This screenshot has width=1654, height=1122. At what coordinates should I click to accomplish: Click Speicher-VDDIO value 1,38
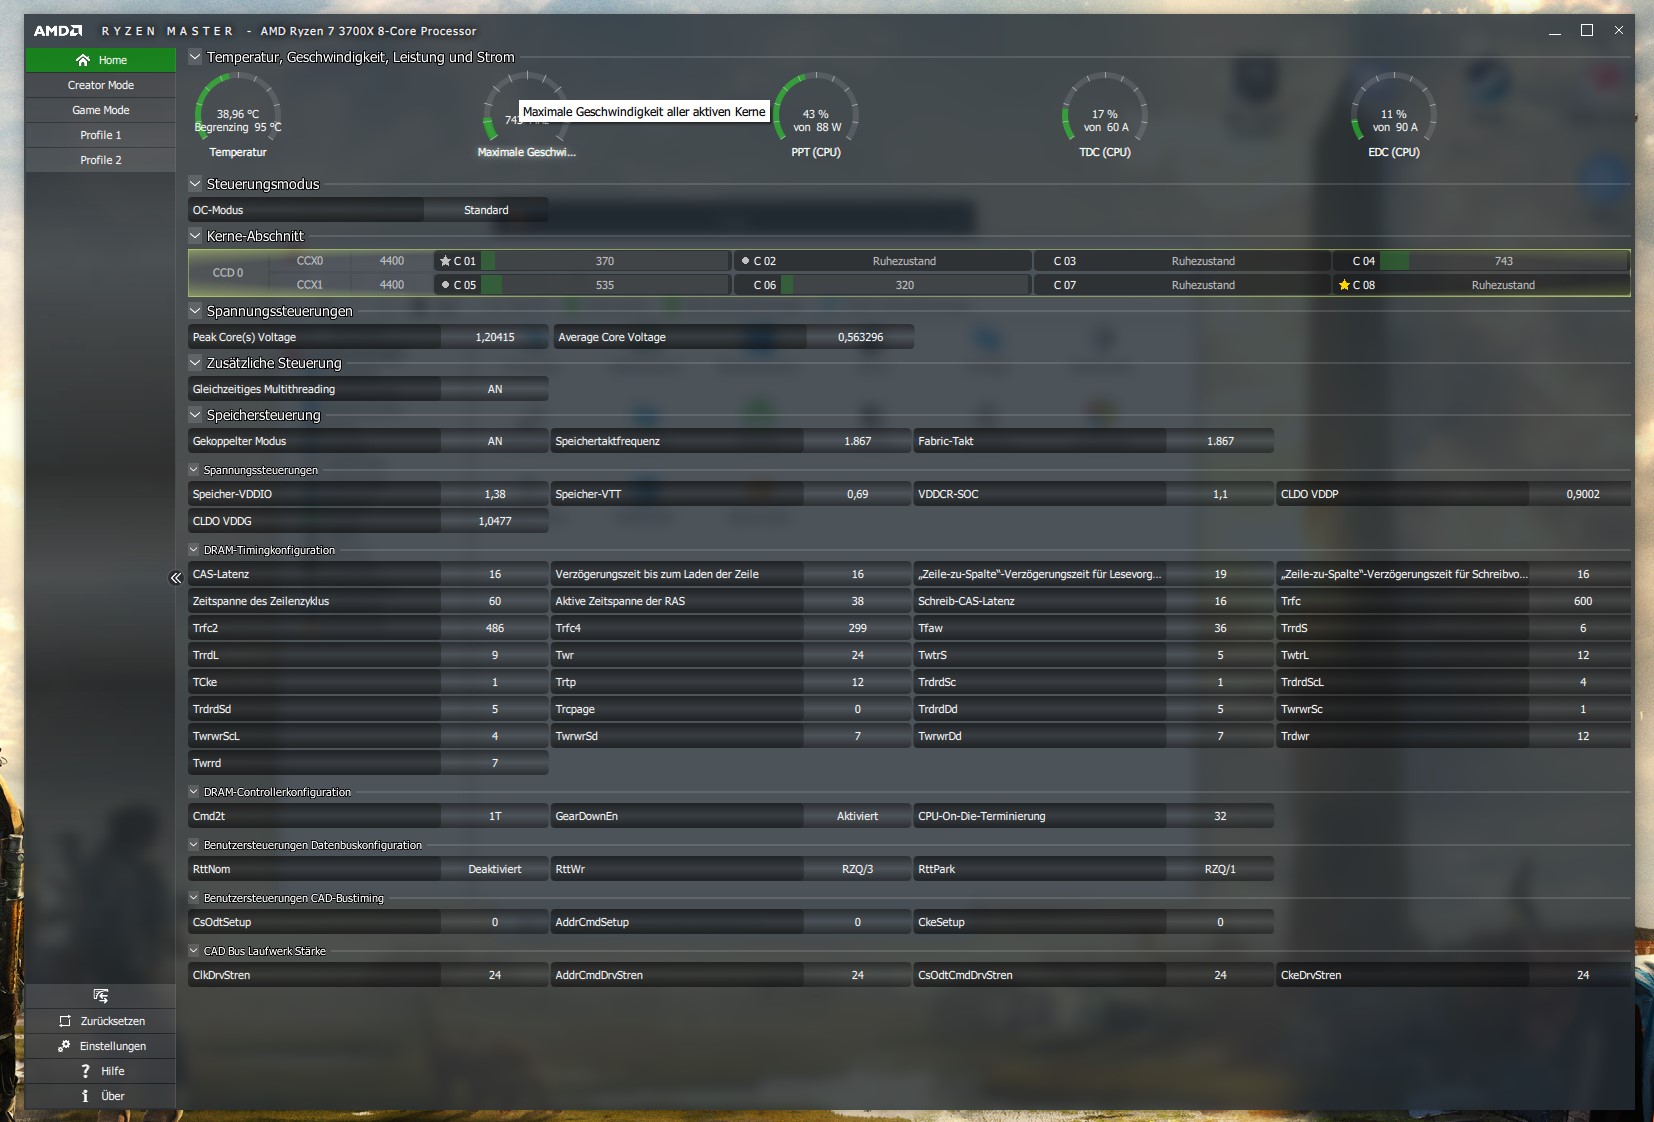click(x=495, y=494)
